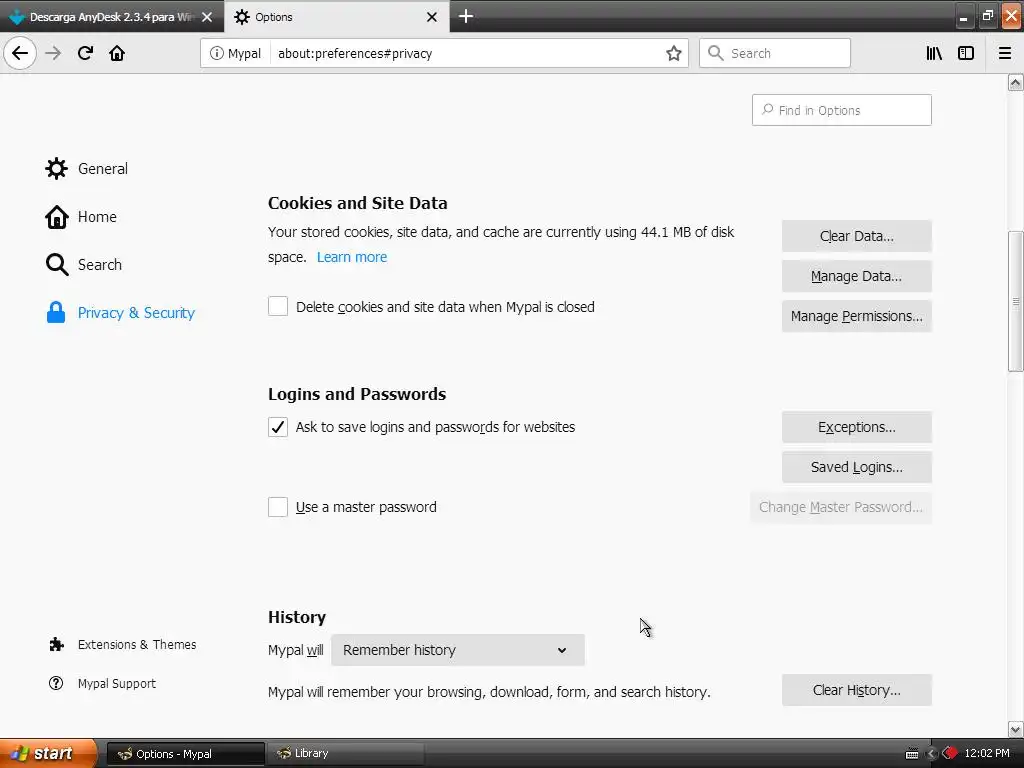
Task: Select the Options tab
Action: pos(336,17)
